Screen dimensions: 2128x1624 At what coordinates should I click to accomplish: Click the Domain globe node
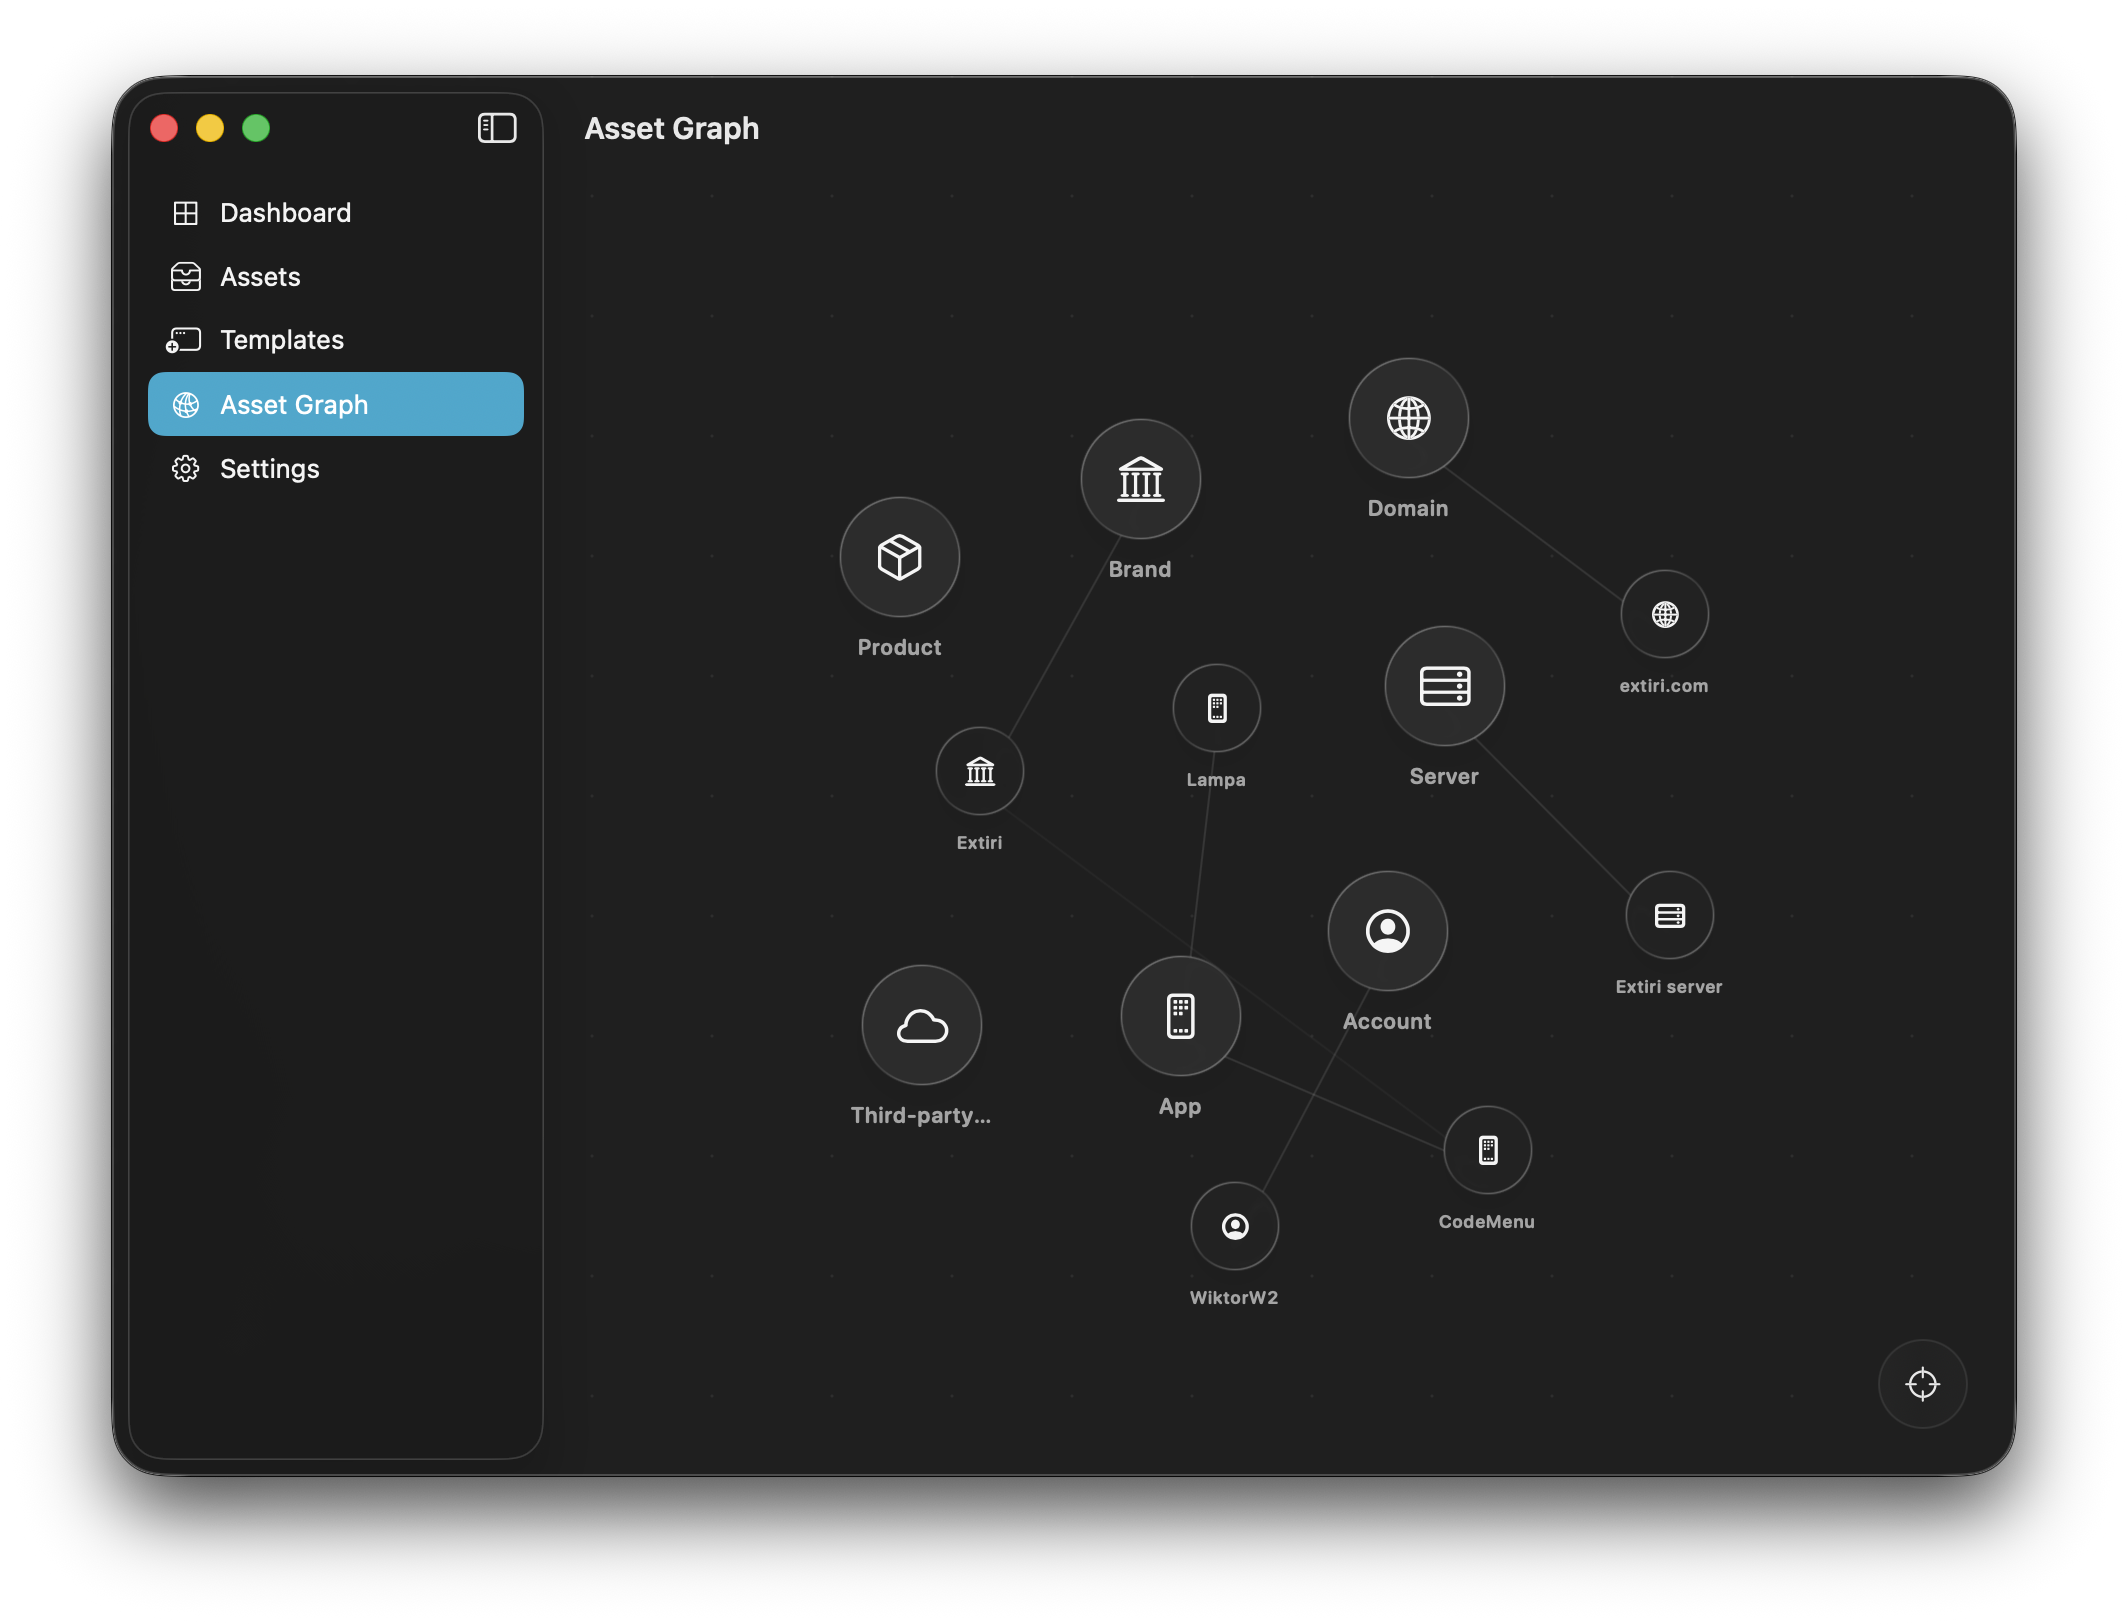[1408, 418]
